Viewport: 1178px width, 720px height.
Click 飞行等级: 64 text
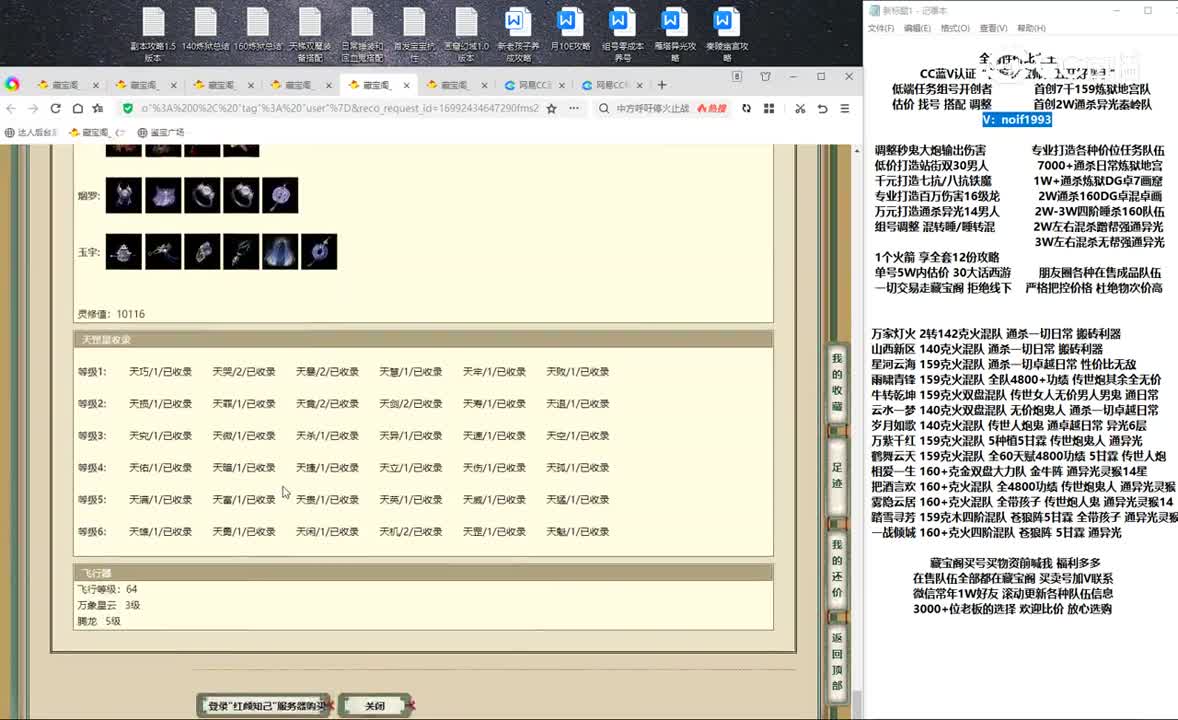coord(107,589)
